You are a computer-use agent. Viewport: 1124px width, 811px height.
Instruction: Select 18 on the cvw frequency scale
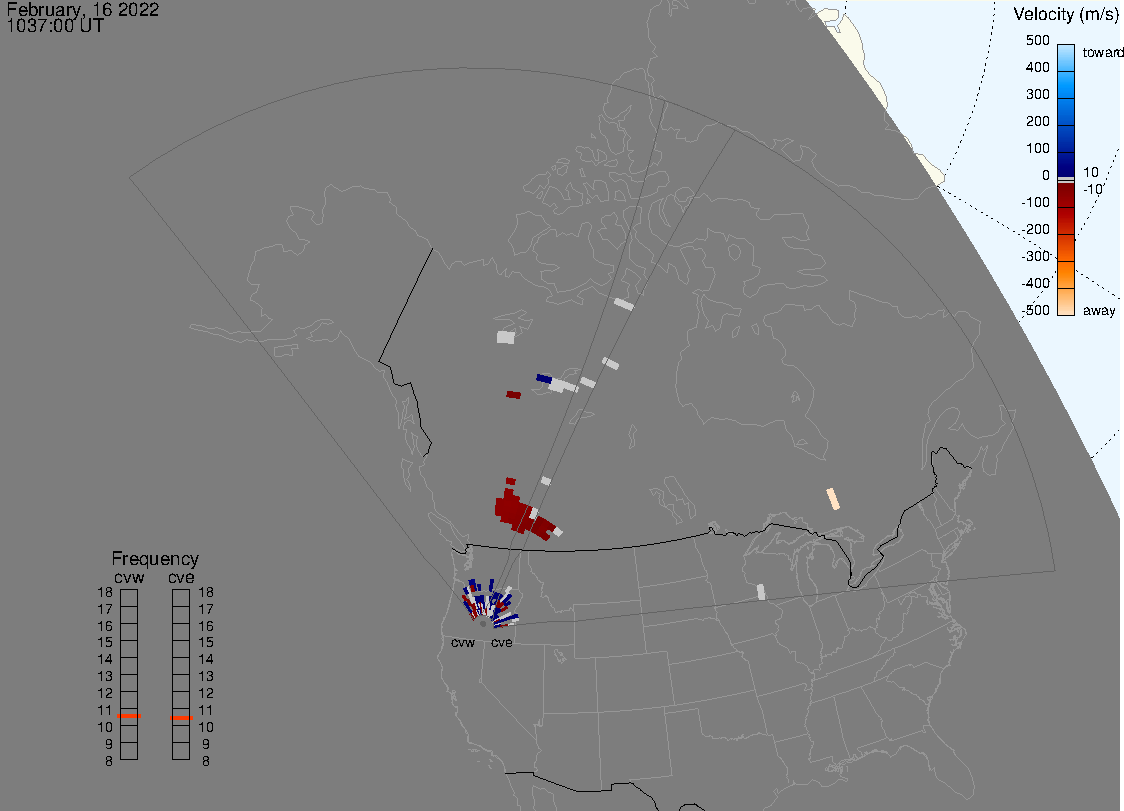pos(105,592)
